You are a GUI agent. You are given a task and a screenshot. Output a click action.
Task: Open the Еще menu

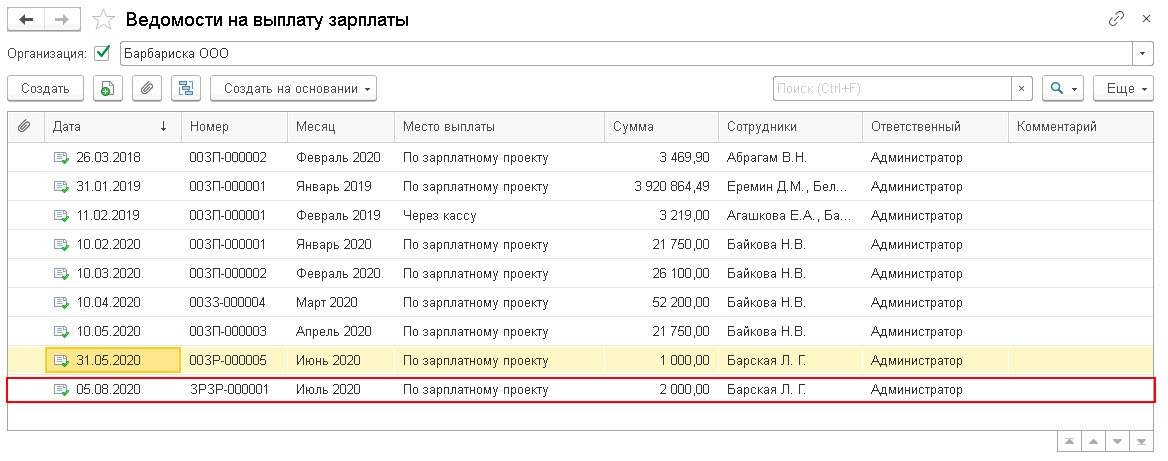tap(1124, 89)
